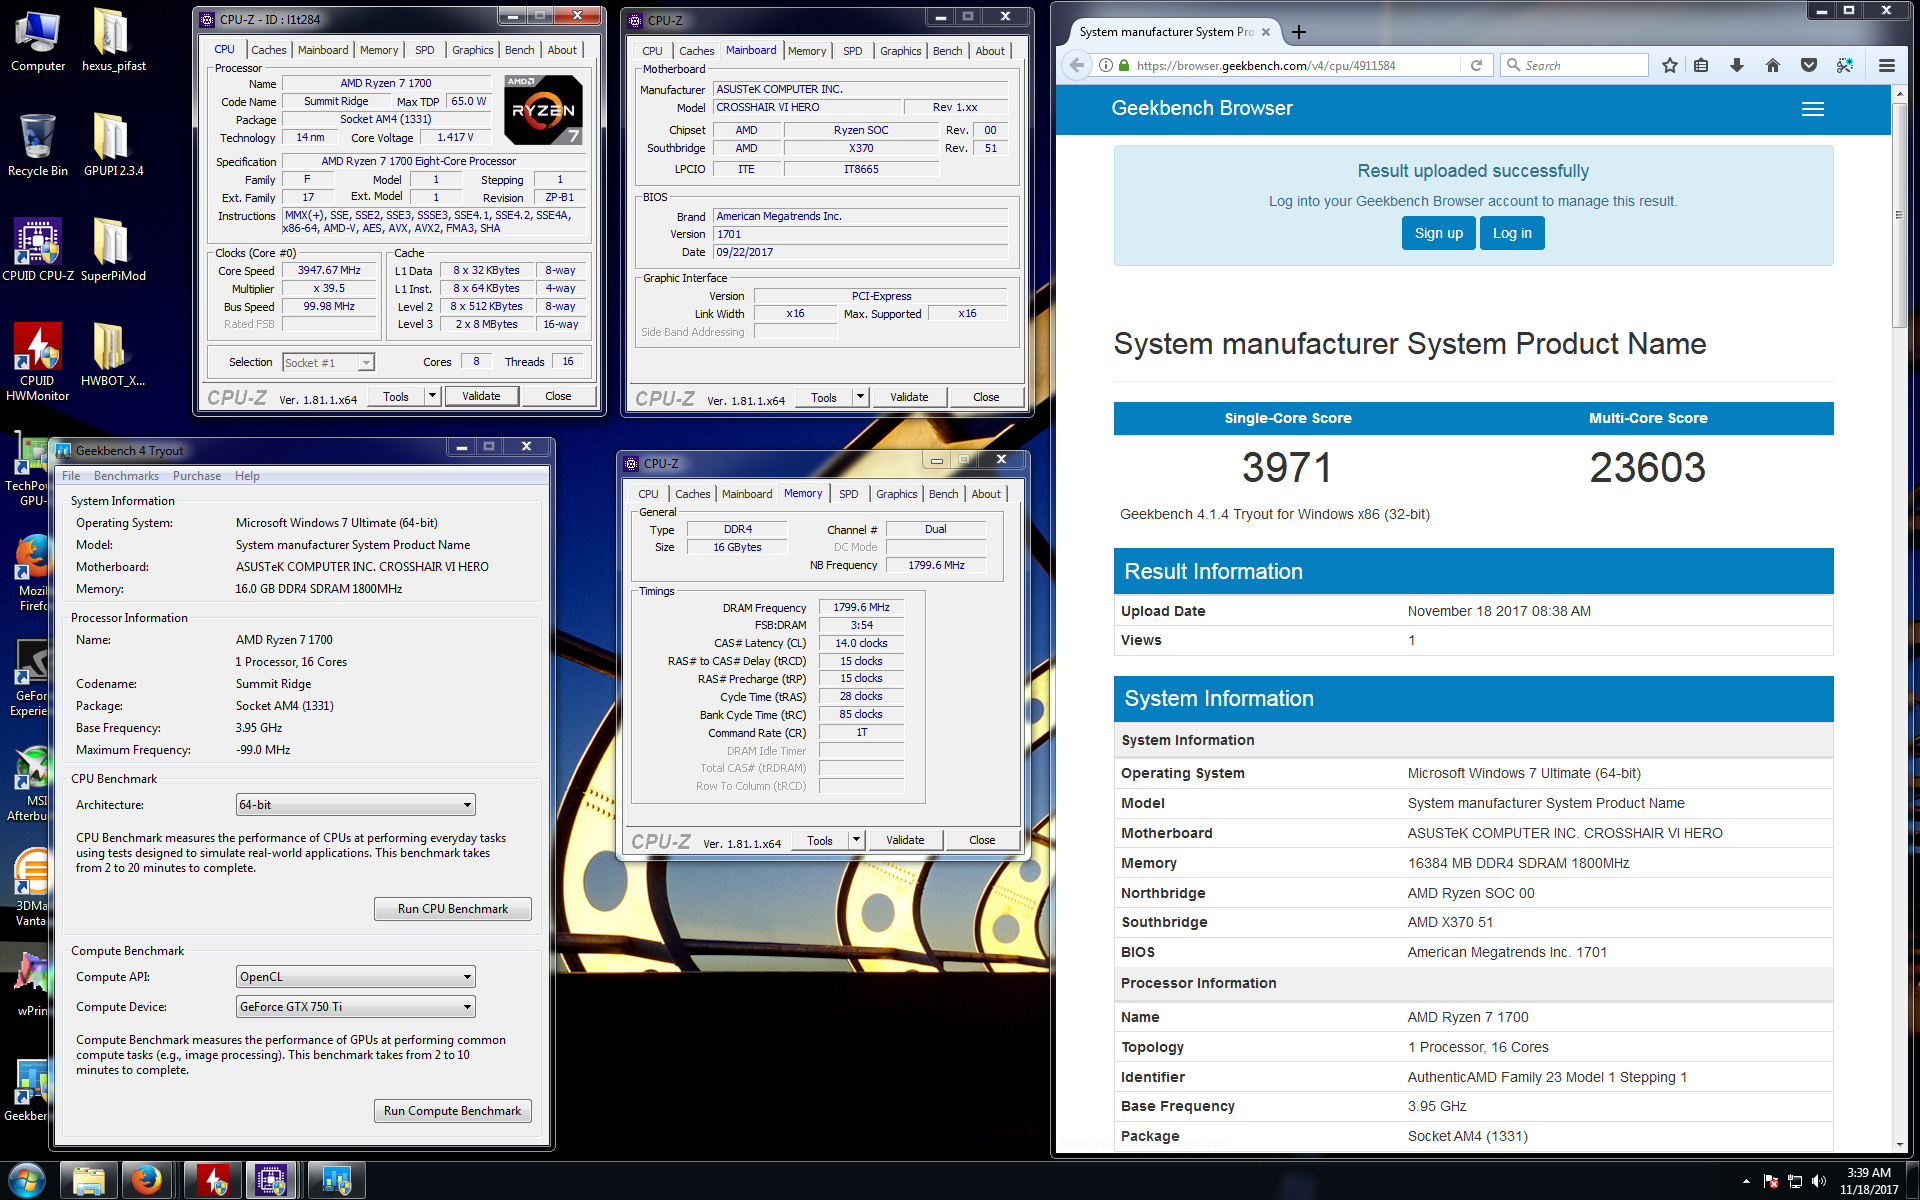The height and width of the screenshot is (1200, 1920).
Task: Click the Ryzen 7 logo in CPU-Z
Action: (543, 110)
